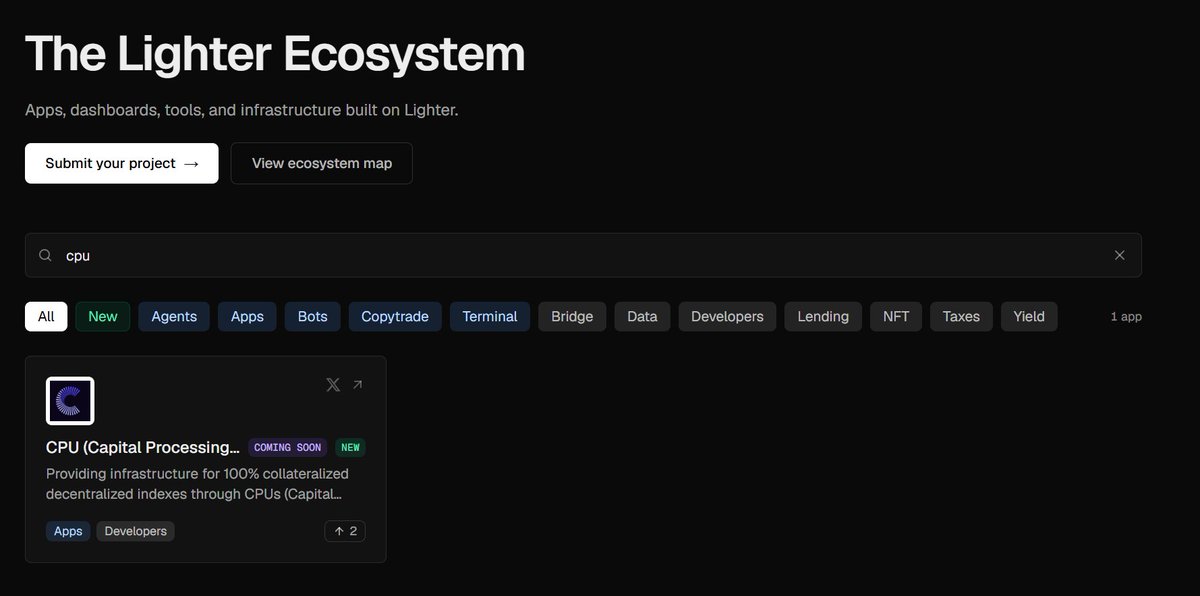Upvote the CPU project

(345, 531)
